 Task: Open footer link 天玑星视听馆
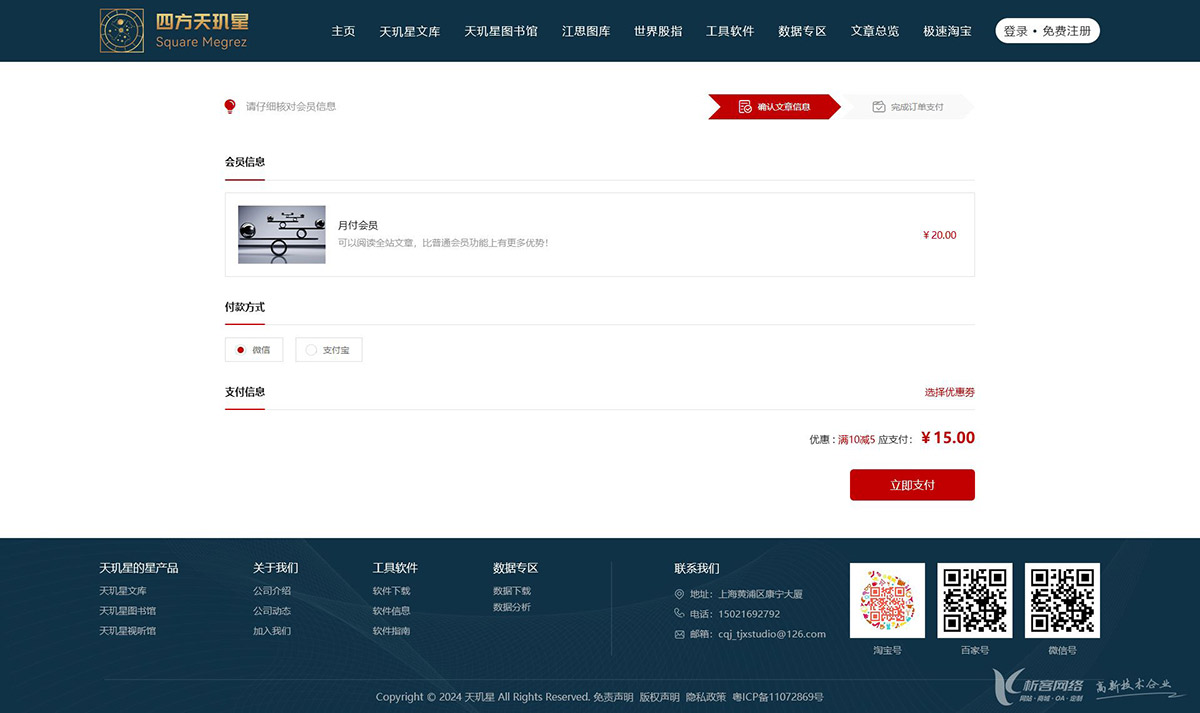click(x=128, y=631)
